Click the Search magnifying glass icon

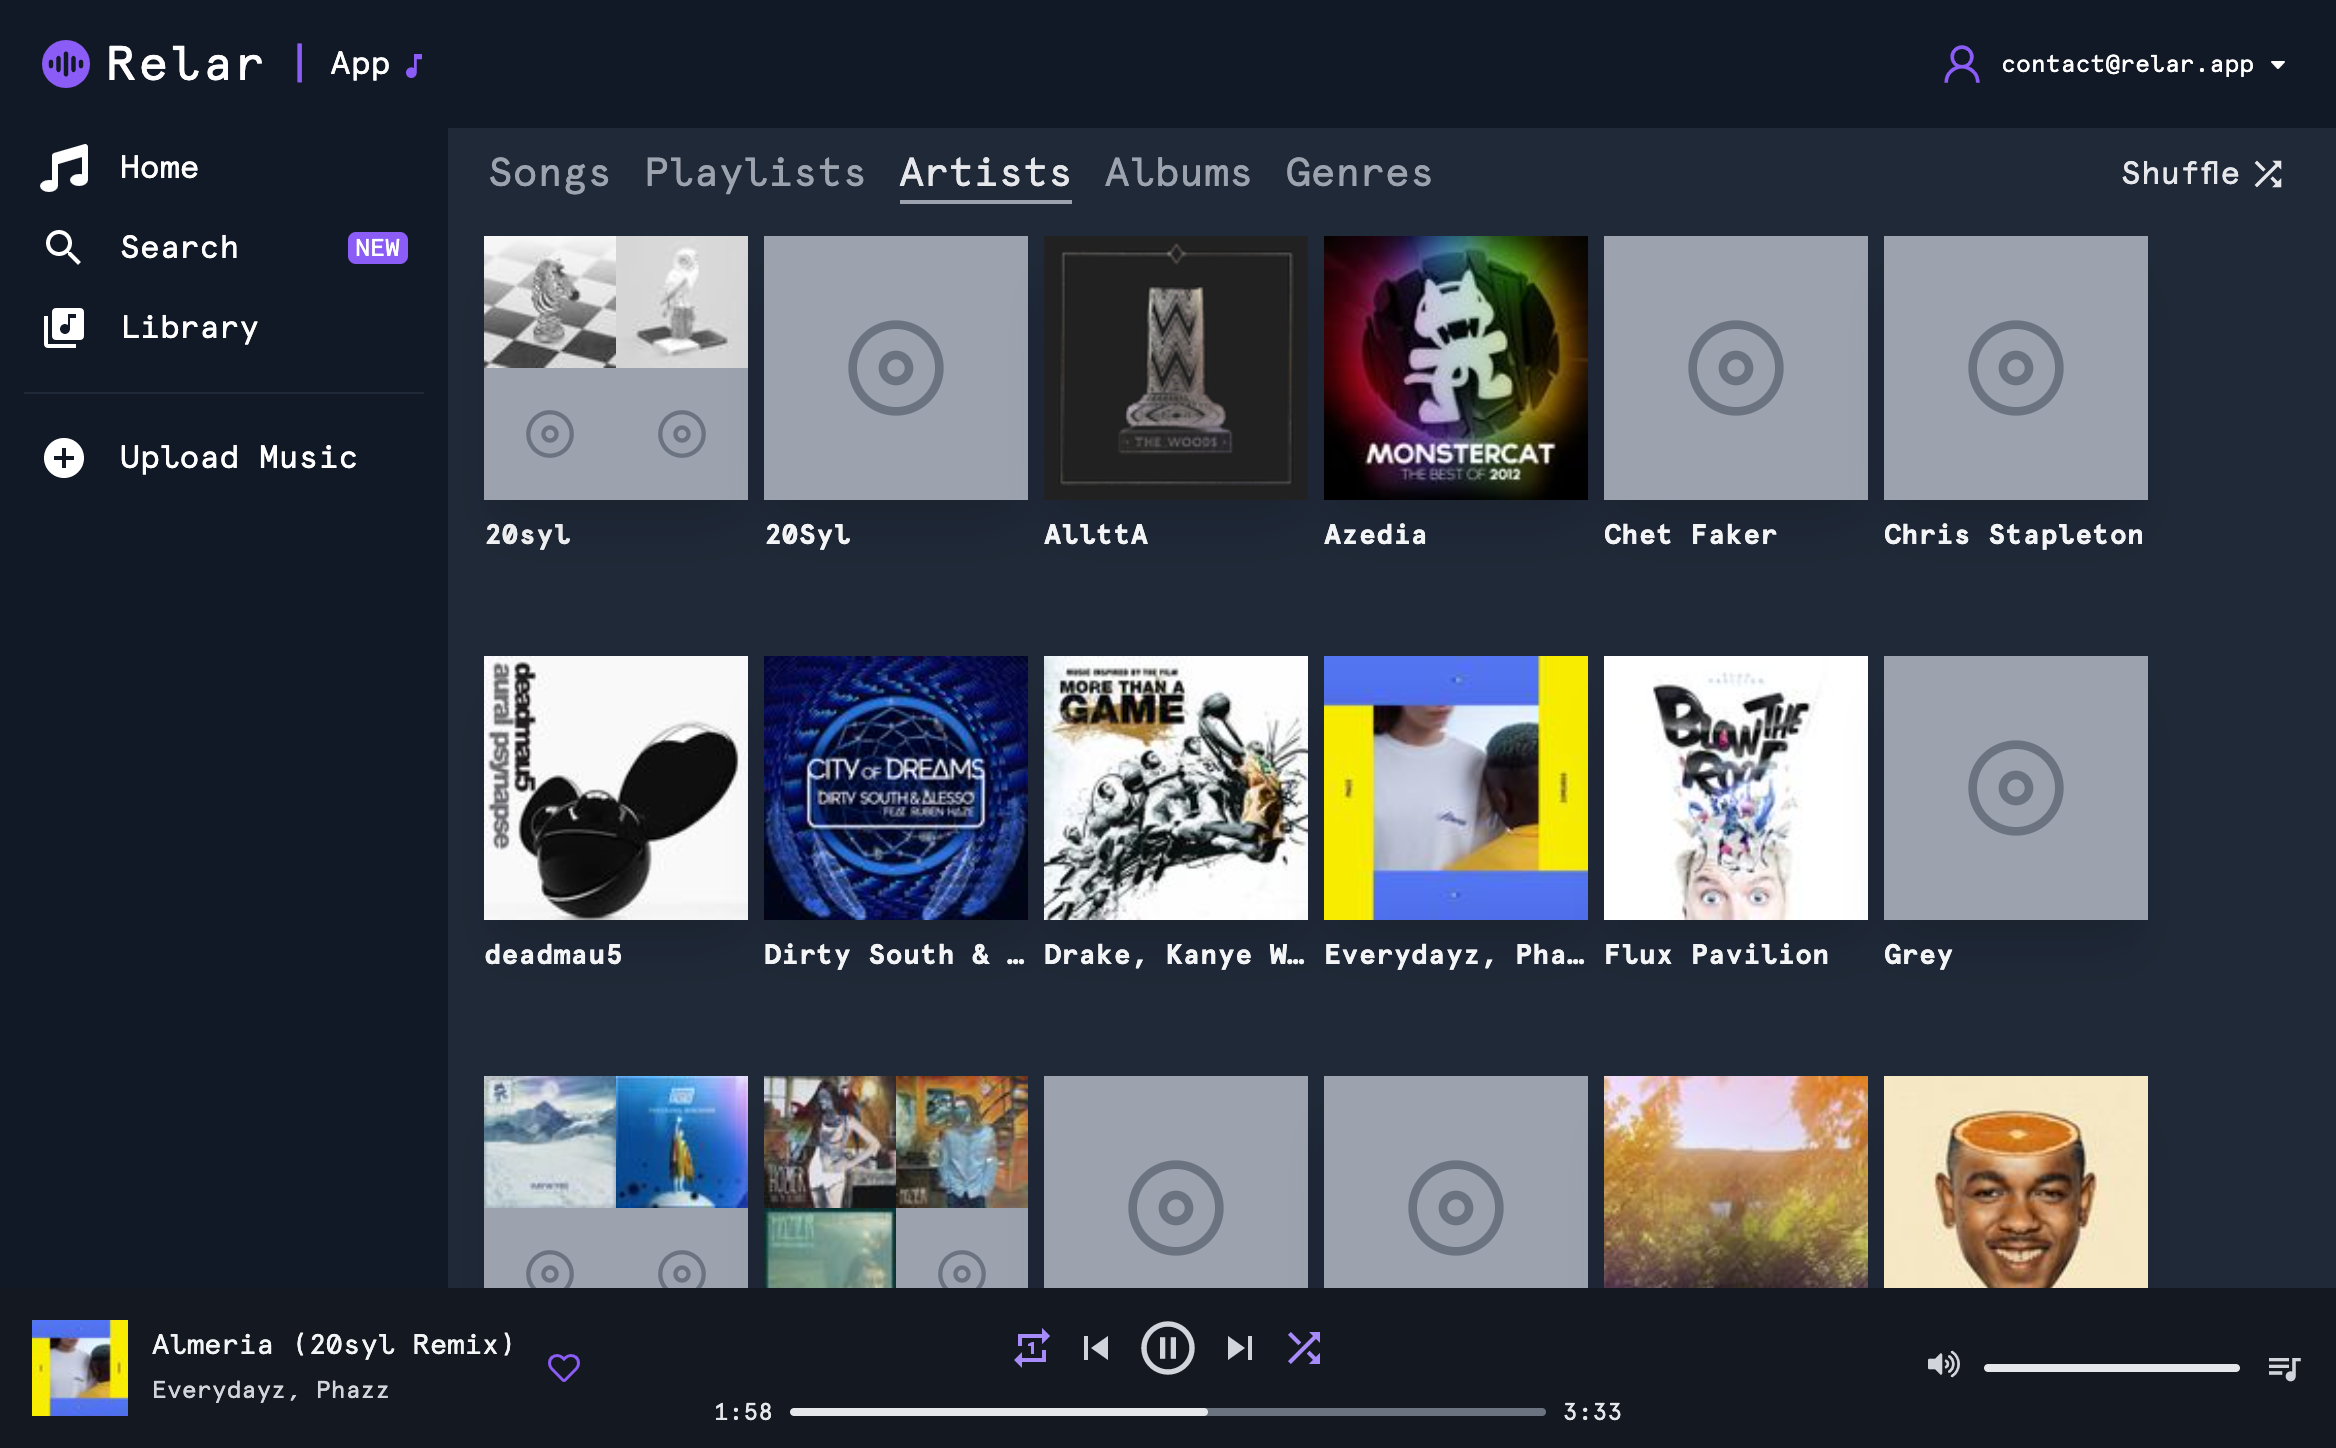point(63,247)
